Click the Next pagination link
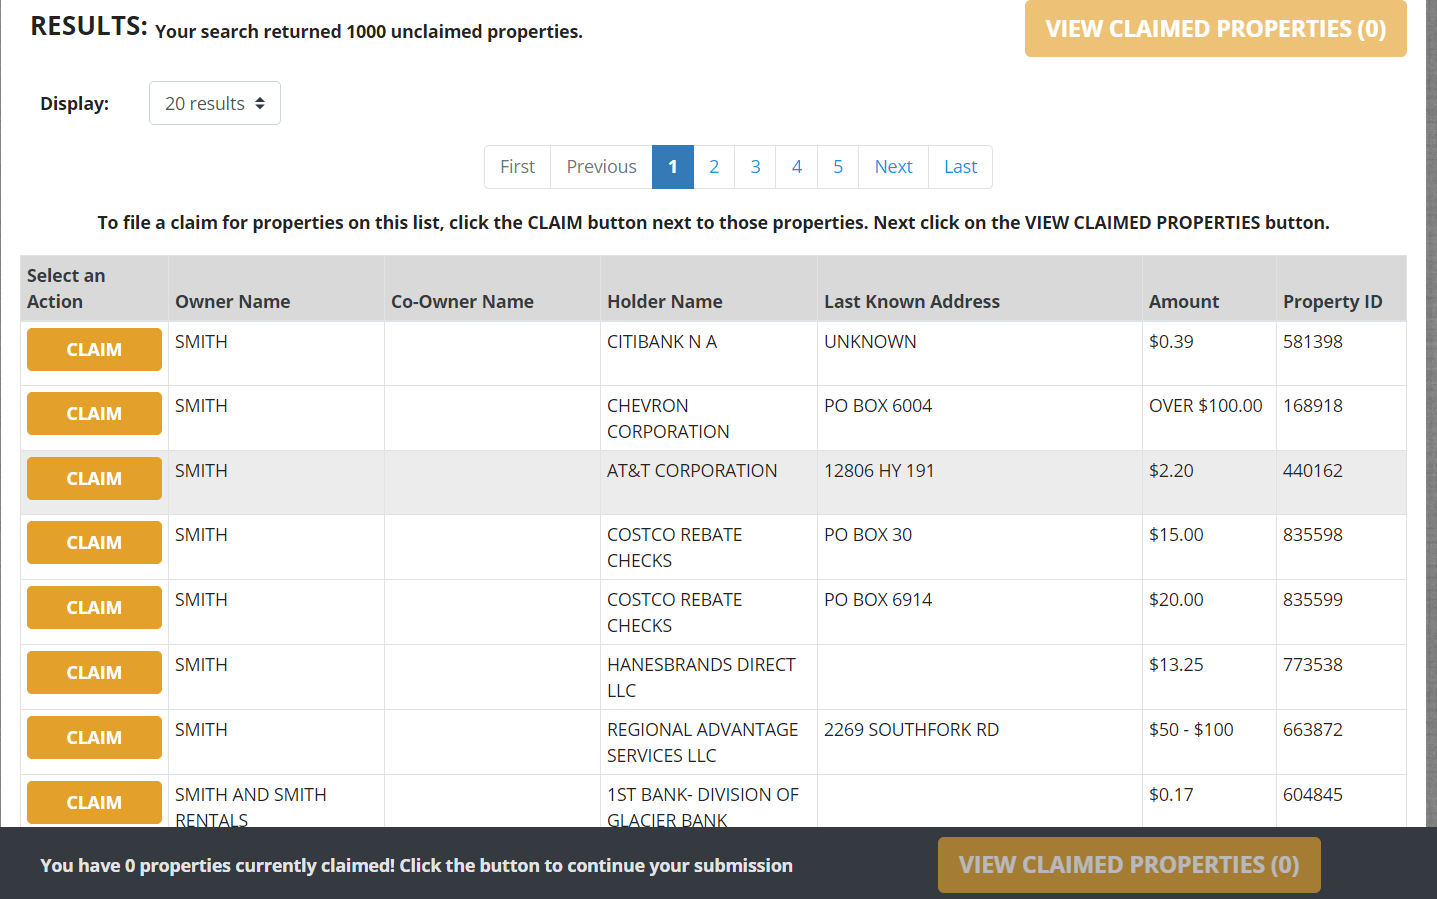The width and height of the screenshot is (1437, 899). [x=892, y=166]
